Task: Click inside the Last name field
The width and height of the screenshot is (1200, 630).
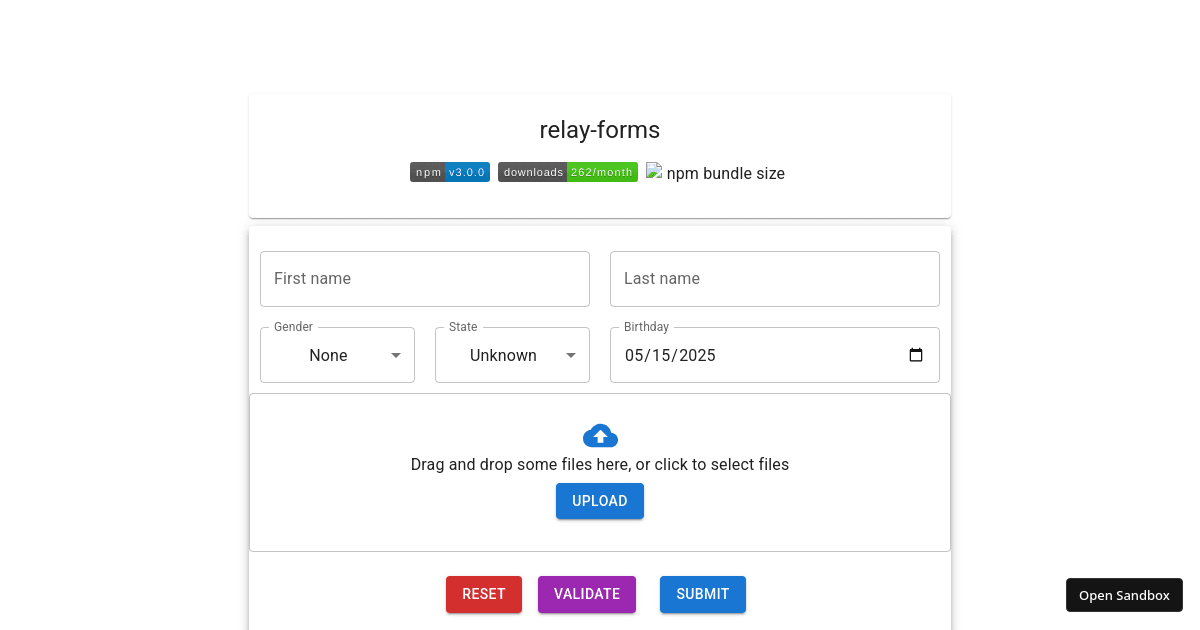Action: (774, 278)
